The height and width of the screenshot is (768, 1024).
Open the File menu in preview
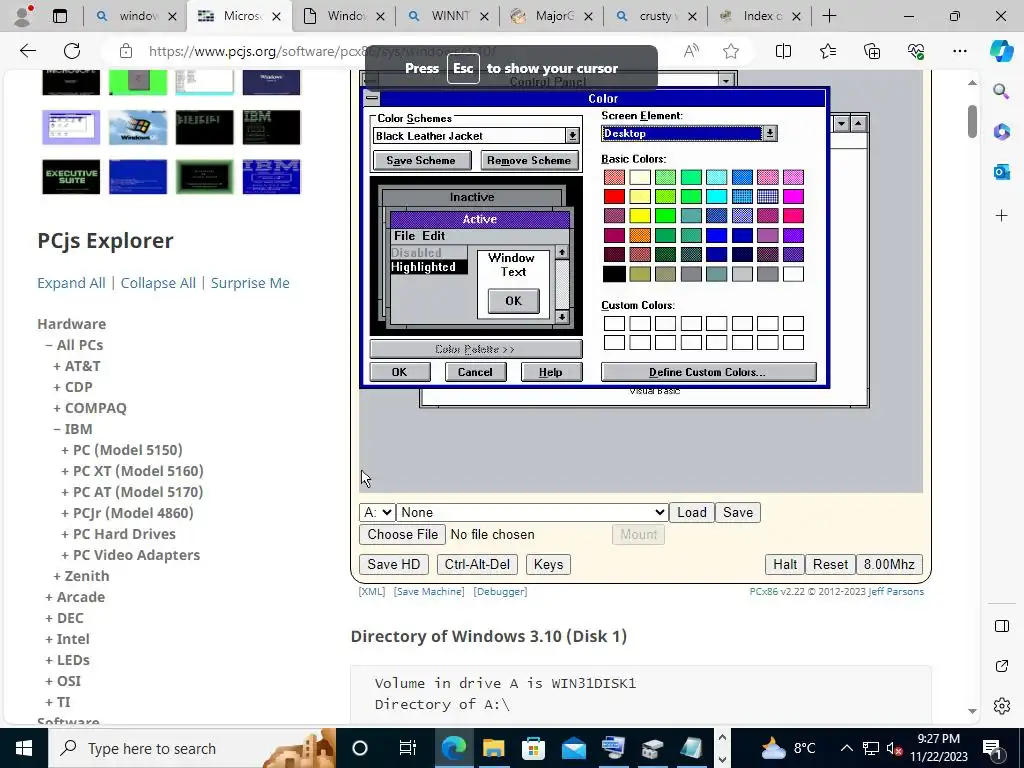tap(404, 236)
